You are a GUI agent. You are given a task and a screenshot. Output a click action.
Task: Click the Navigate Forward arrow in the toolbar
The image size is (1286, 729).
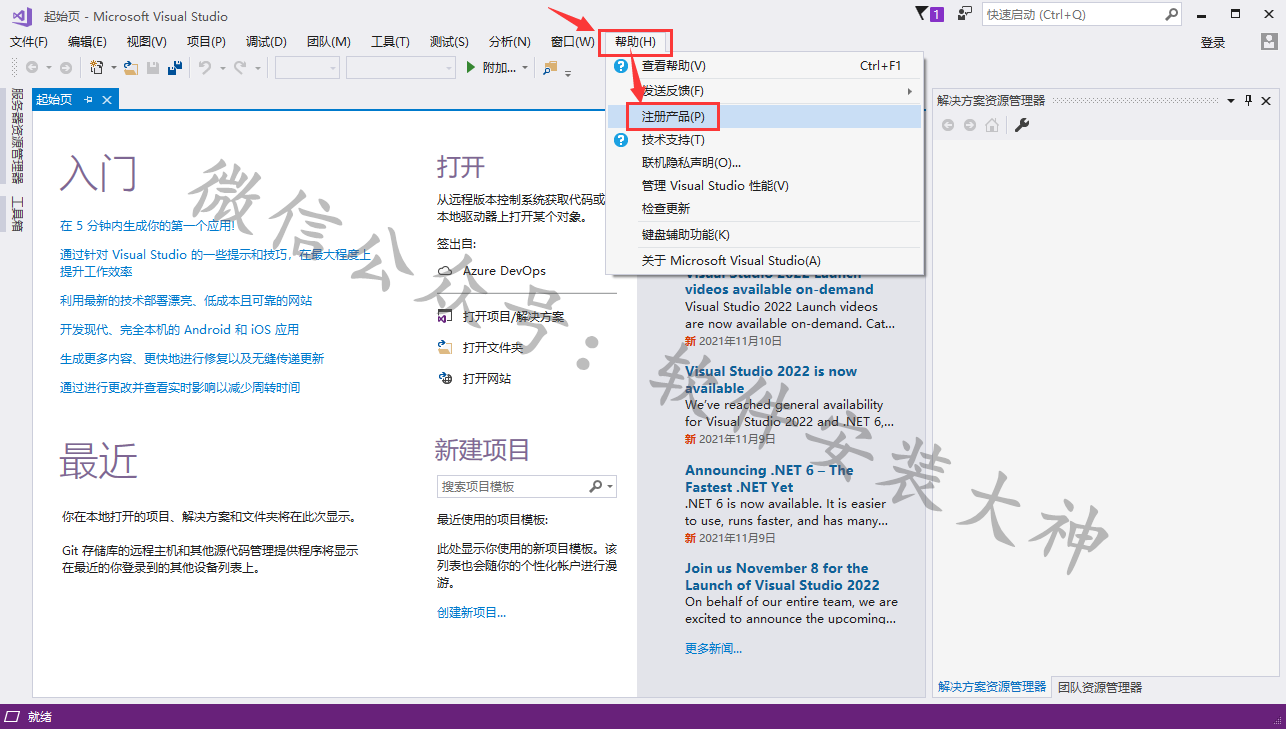coord(66,67)
